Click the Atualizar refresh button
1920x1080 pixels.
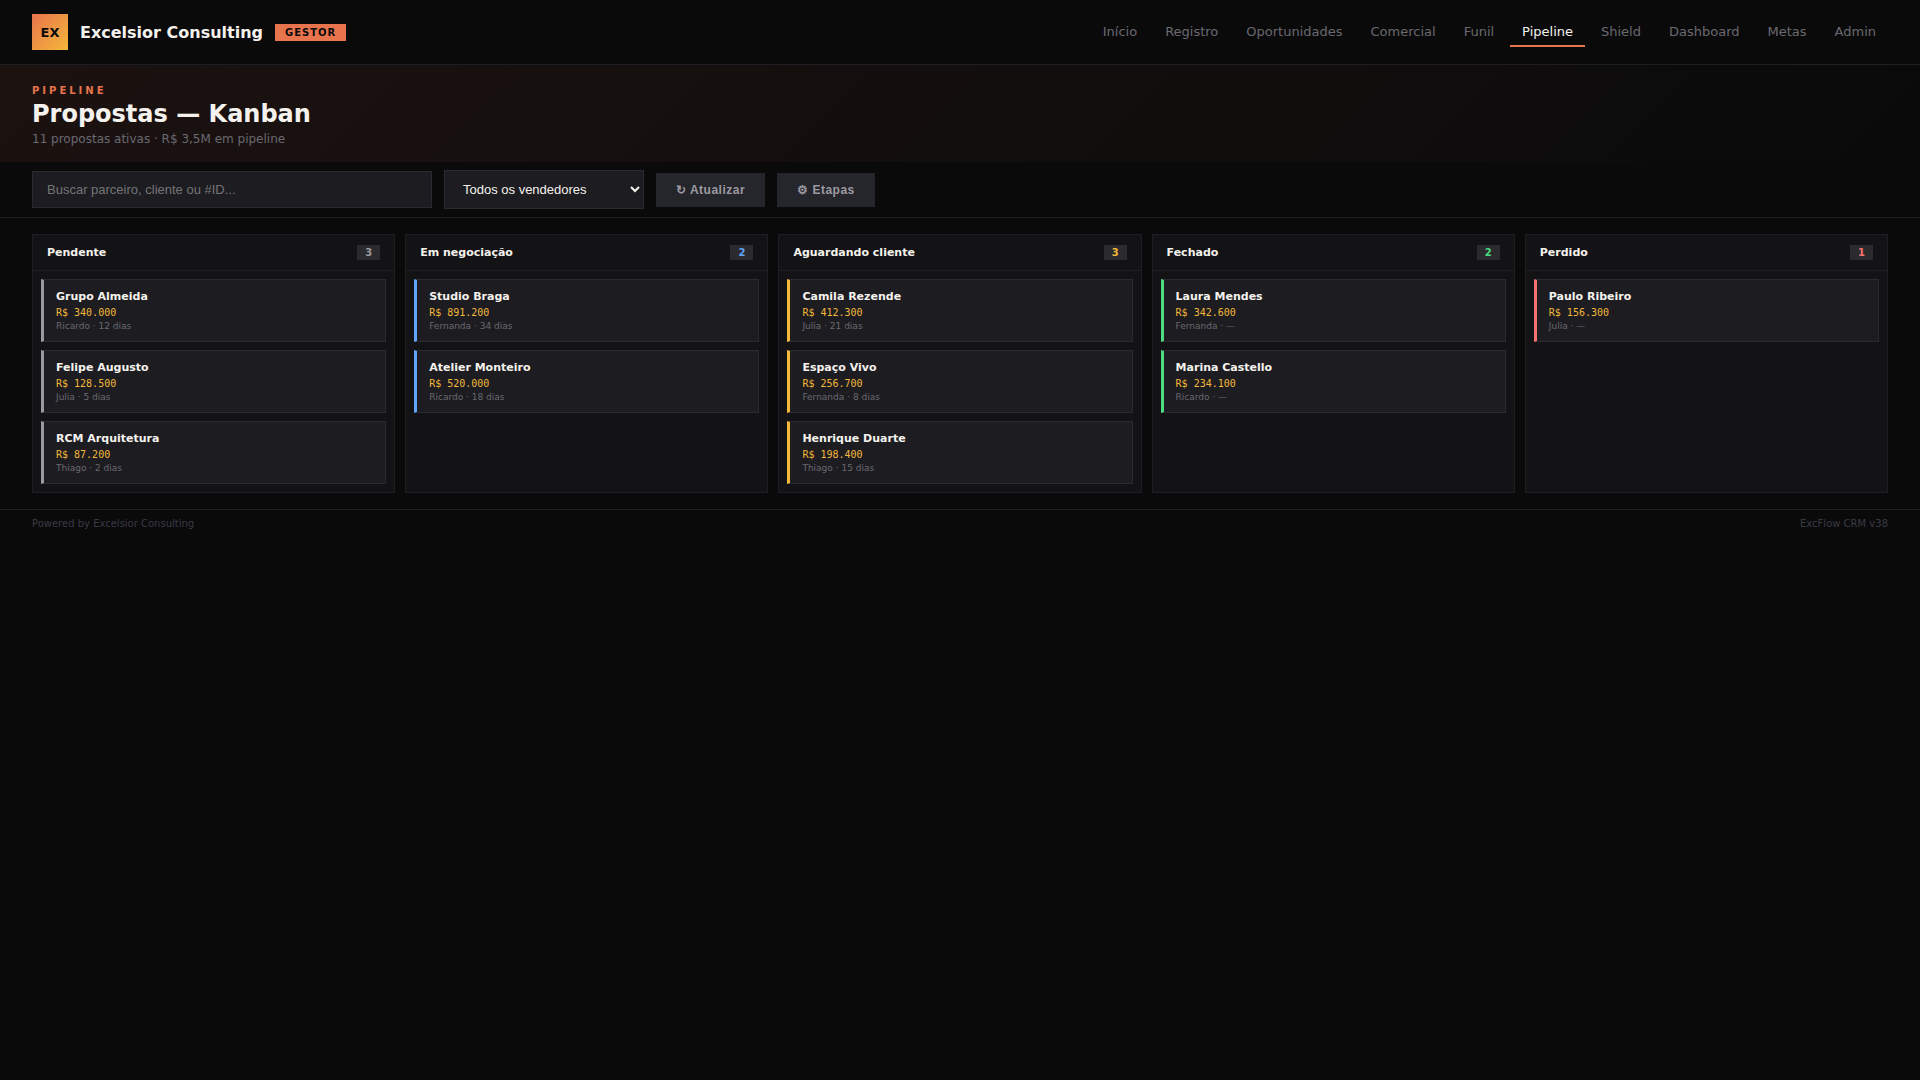(x=710, y=190)
